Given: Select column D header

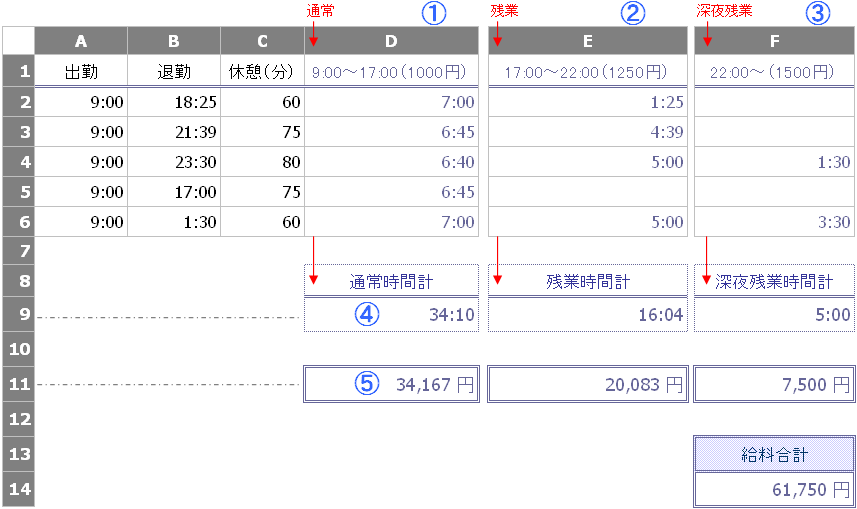Looking at the screenshot, I should 391,41.
